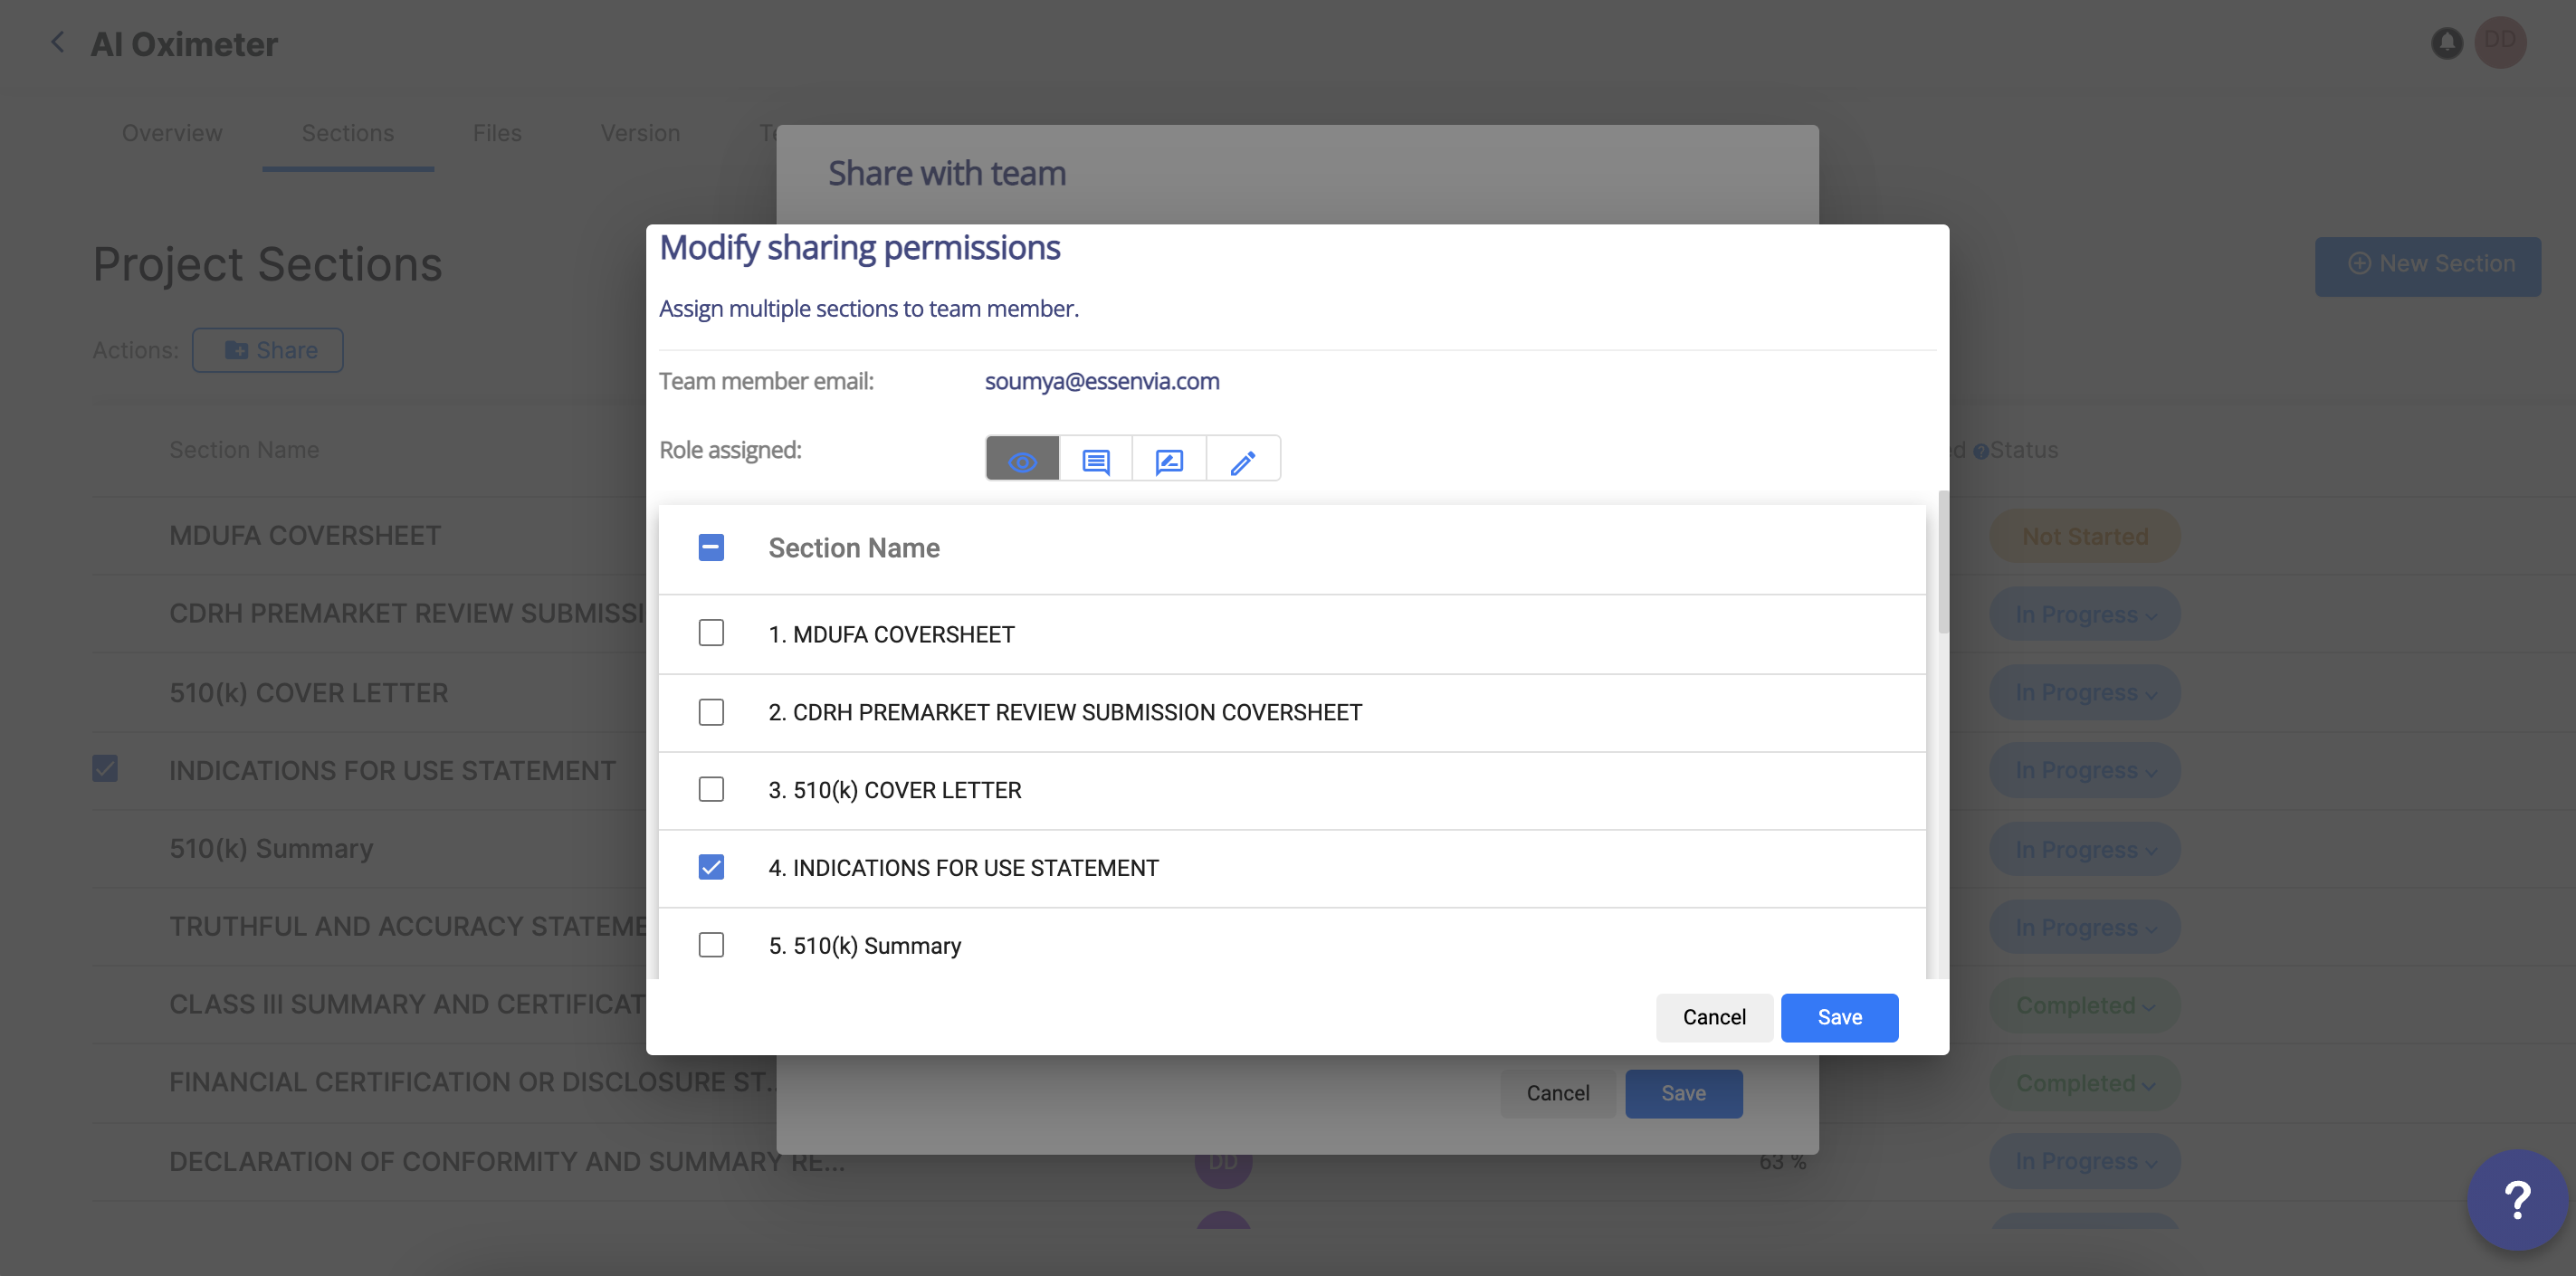2576x1276 pixels.
Task: Click the 3. 510(k) COVER LETTER text
Action: pos(894,790)
